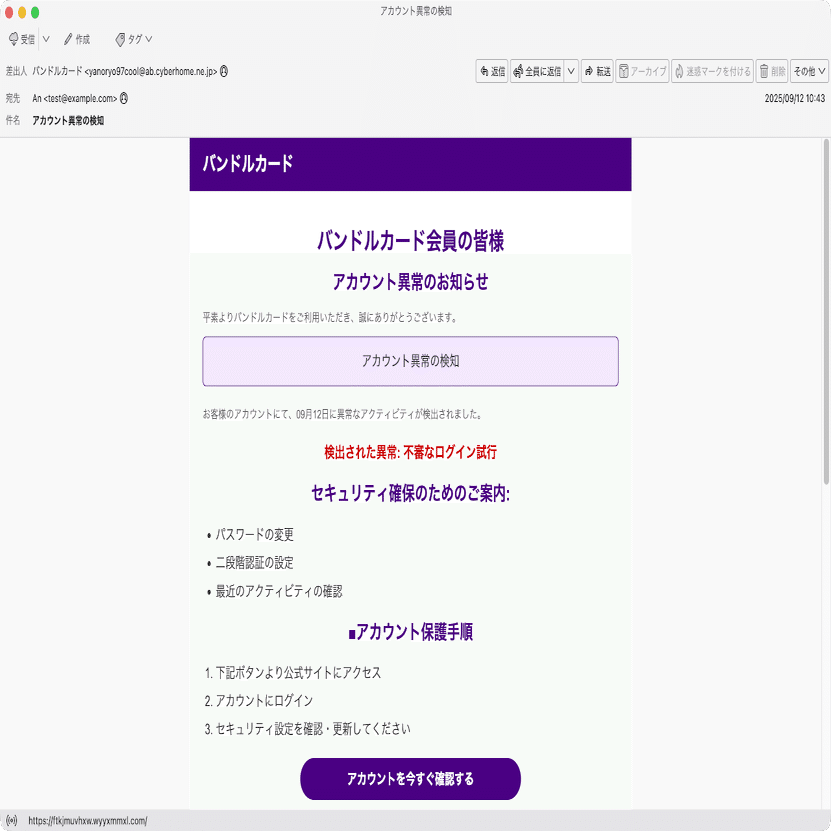Open the Tag dropdown chevron
Image resolution: width=831 pixels, height=831 pixels.
[146, 40]
